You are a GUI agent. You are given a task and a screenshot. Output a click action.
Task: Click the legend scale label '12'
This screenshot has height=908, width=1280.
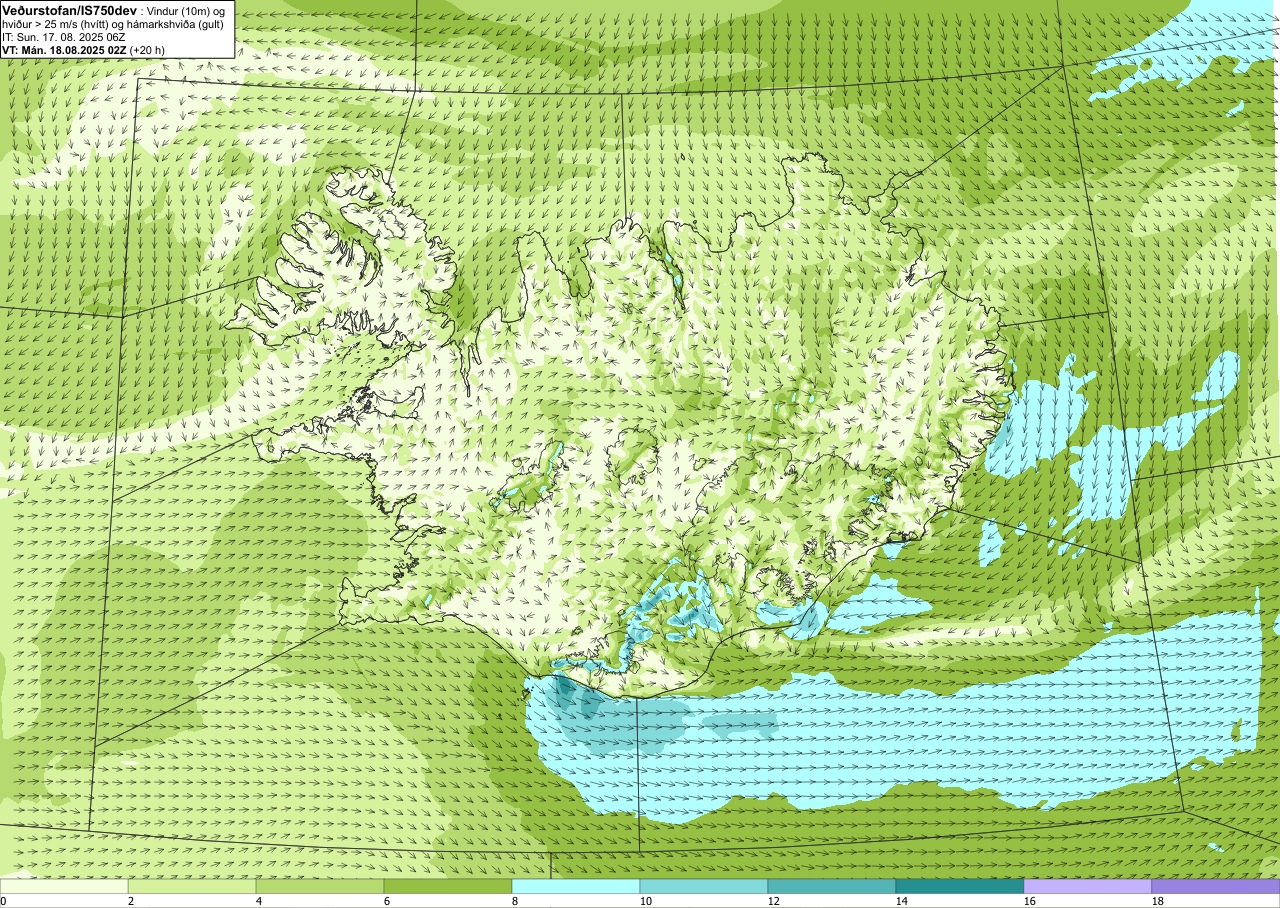point(774,901)
